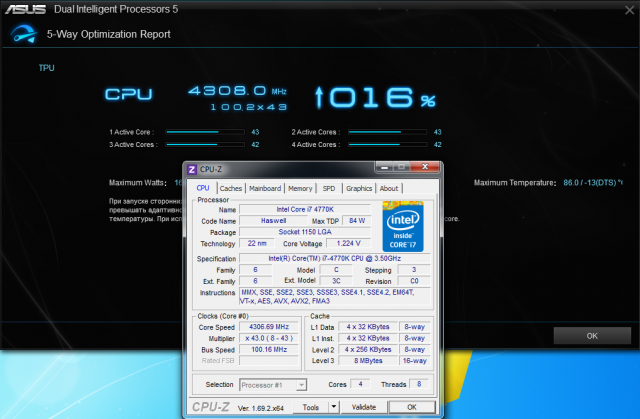The width and height of the screenshot is (640, 419).
Task: Open the Caches tab
Action: [x=231, y=188]
